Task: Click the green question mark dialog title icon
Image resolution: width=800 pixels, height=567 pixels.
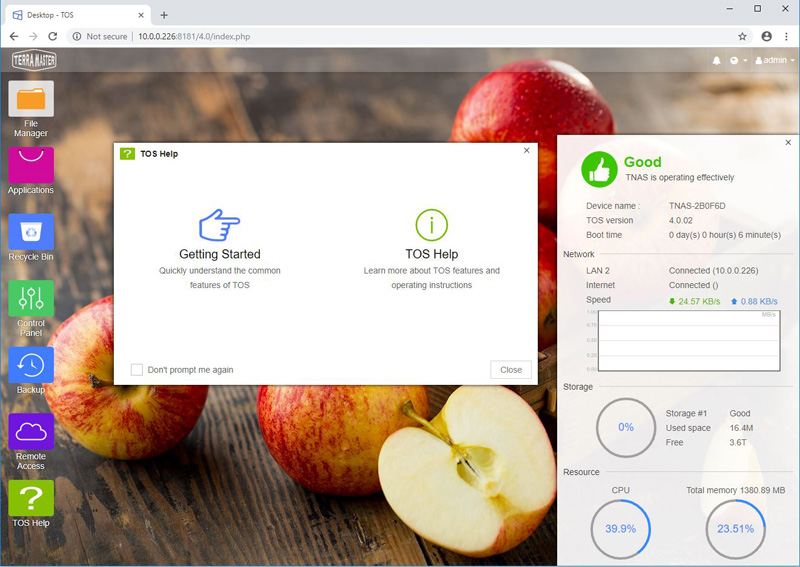Action: pyautogui.click(x=128, y=154)
